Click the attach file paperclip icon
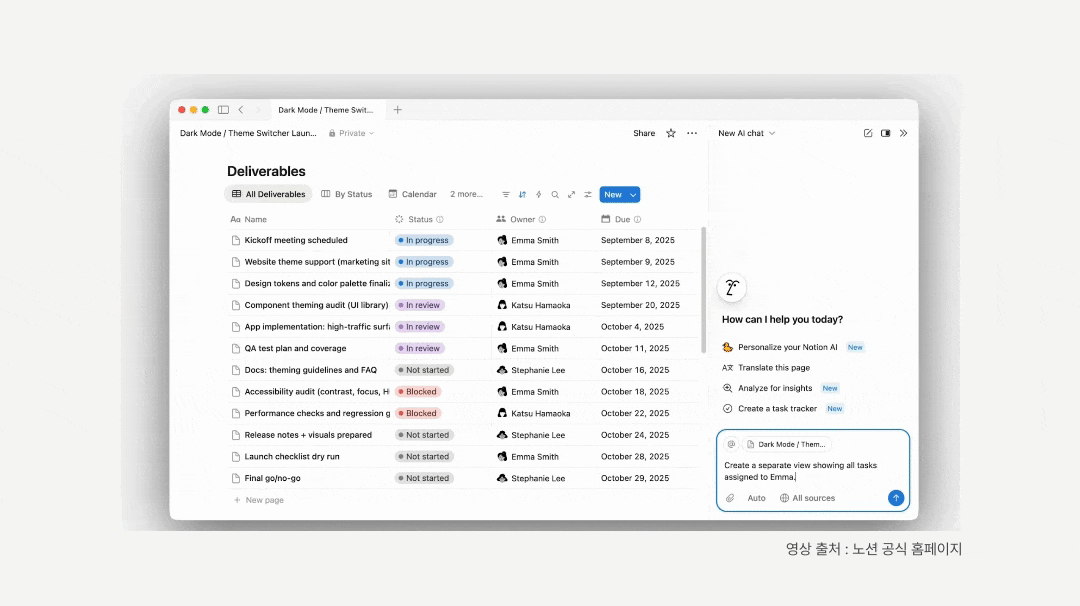 point(730,498)
